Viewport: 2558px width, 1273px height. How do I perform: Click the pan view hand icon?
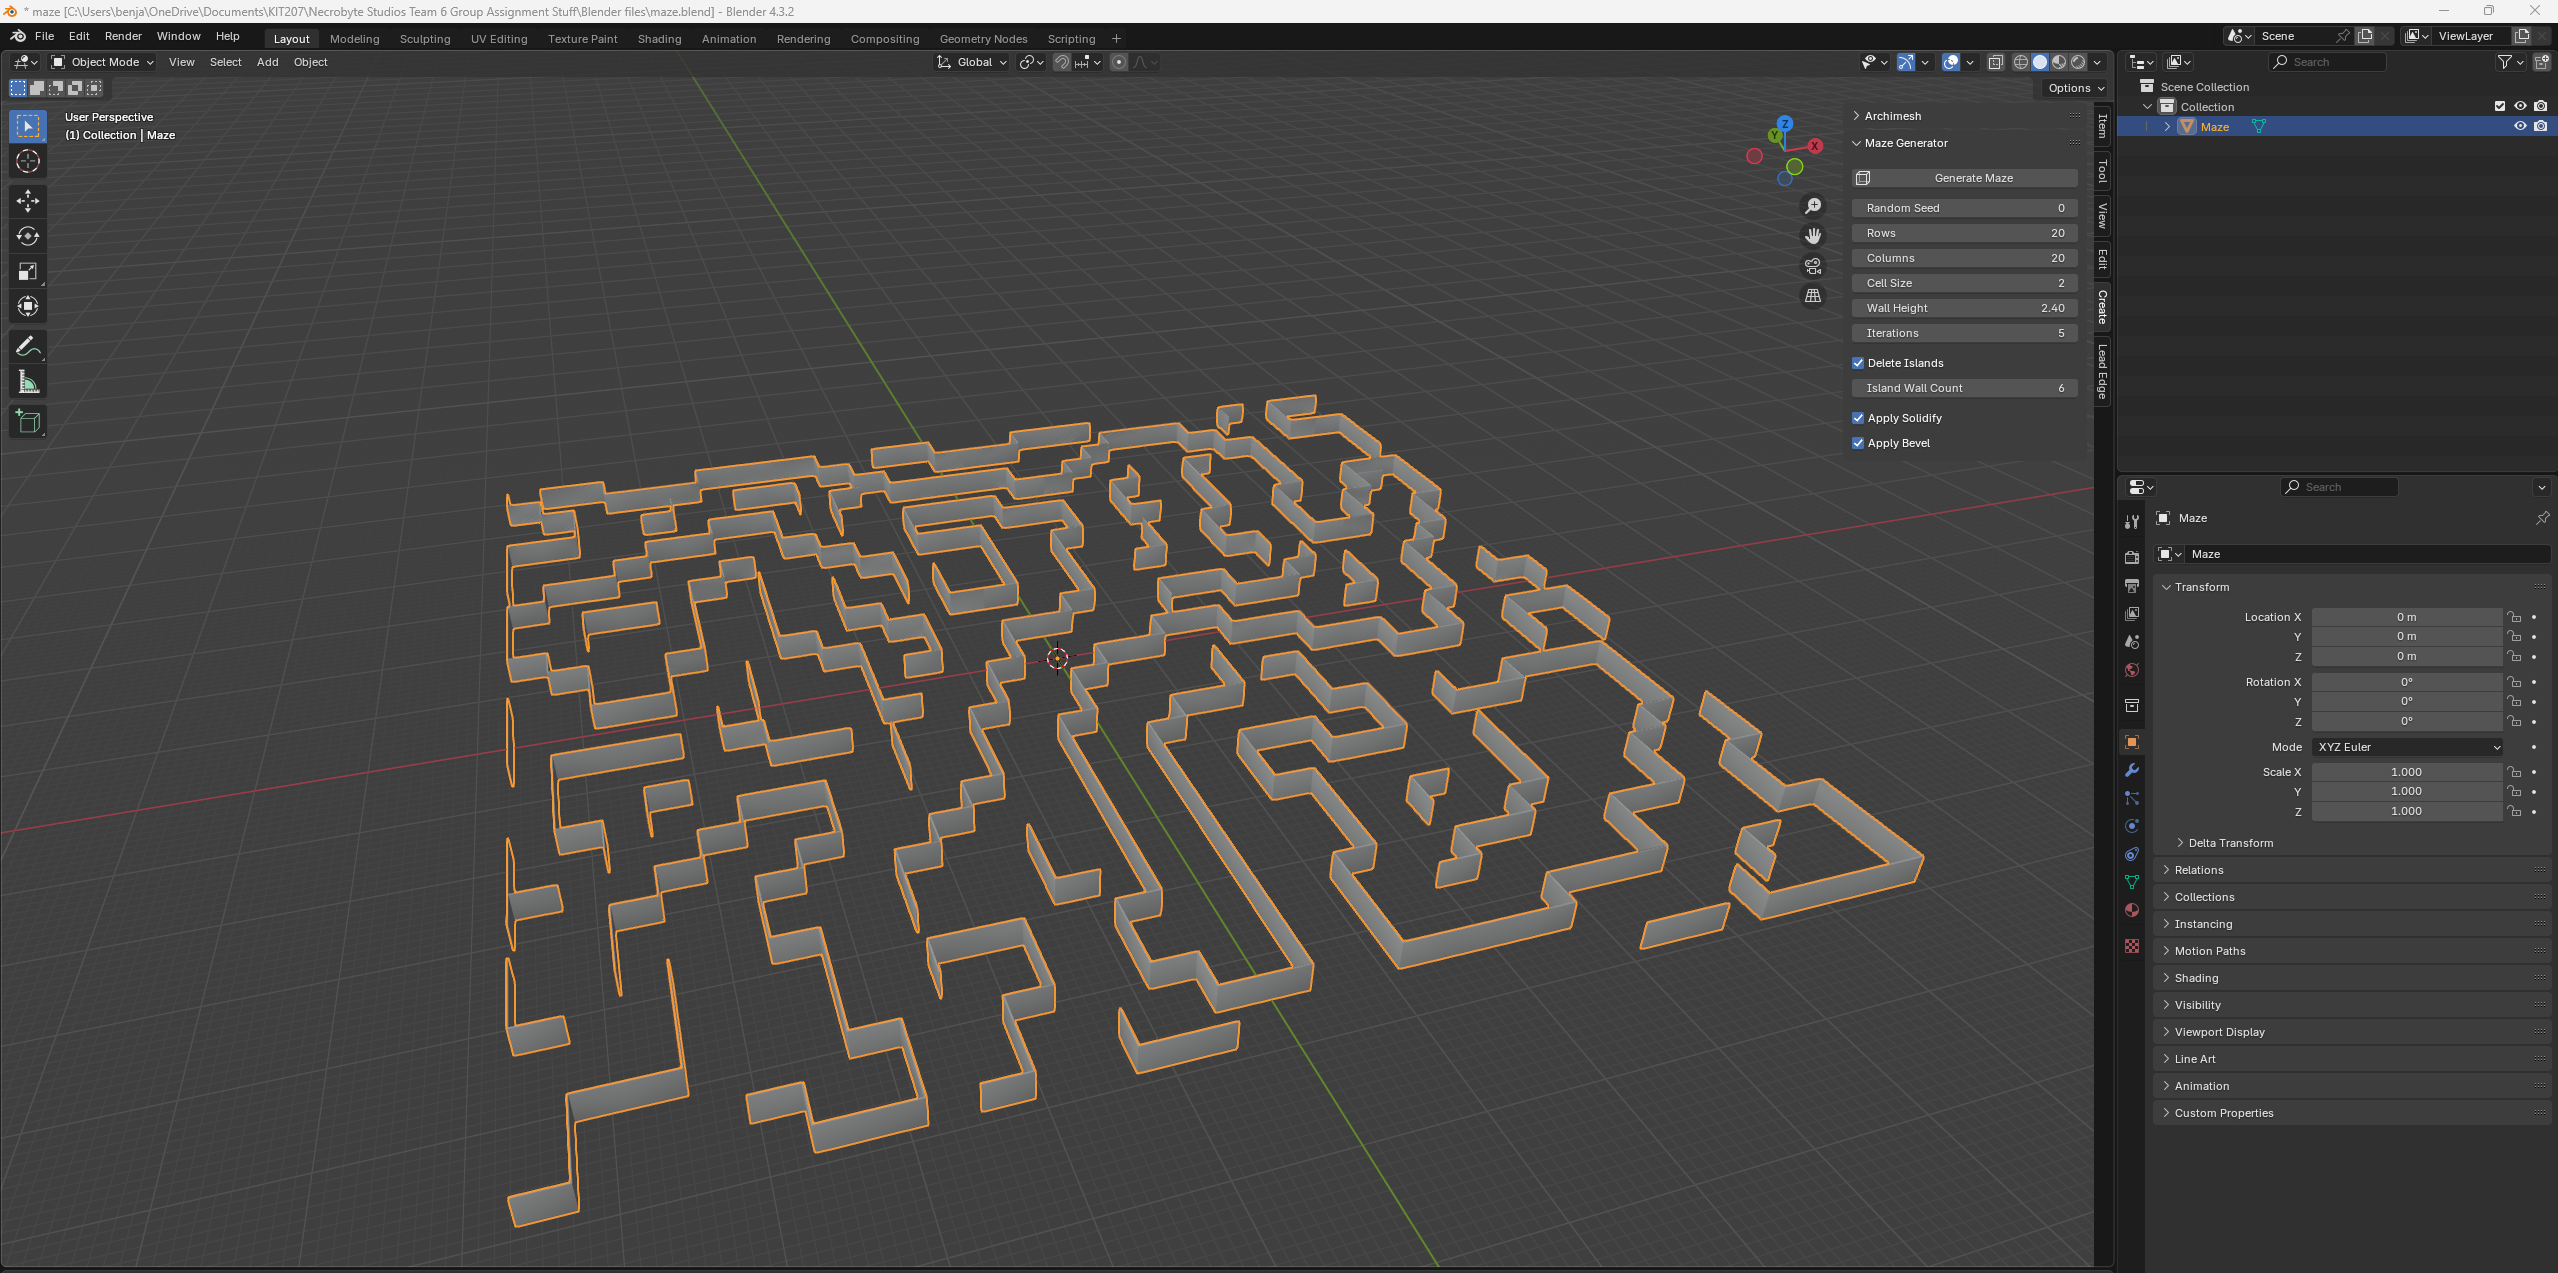click(1812, 236)
